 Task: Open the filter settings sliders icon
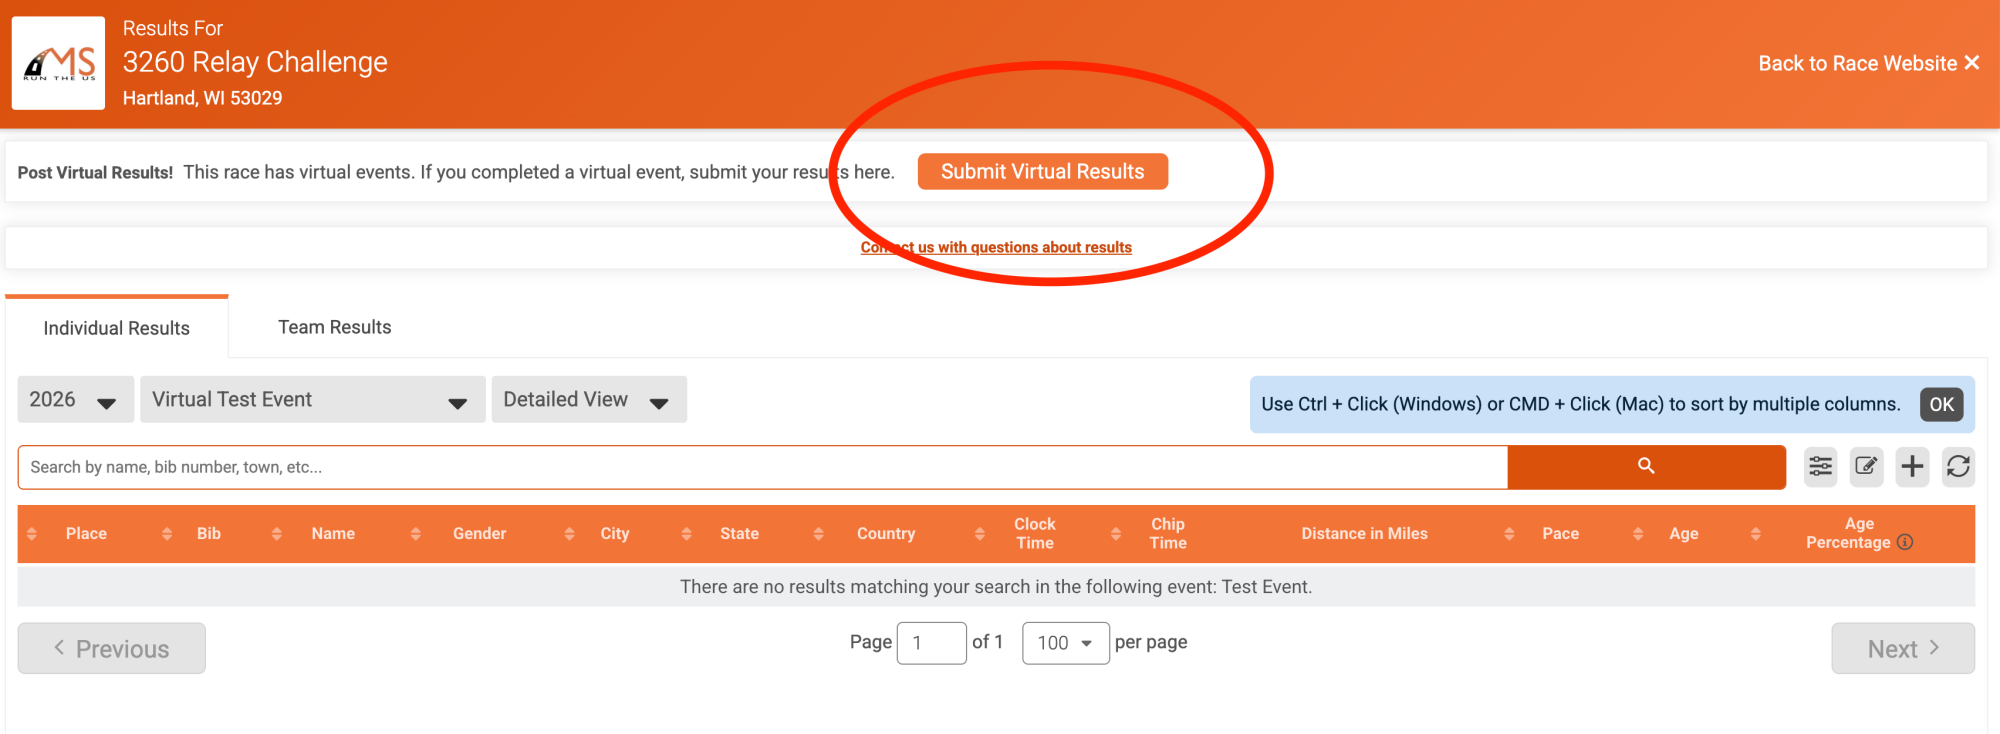pos(1820,466)
